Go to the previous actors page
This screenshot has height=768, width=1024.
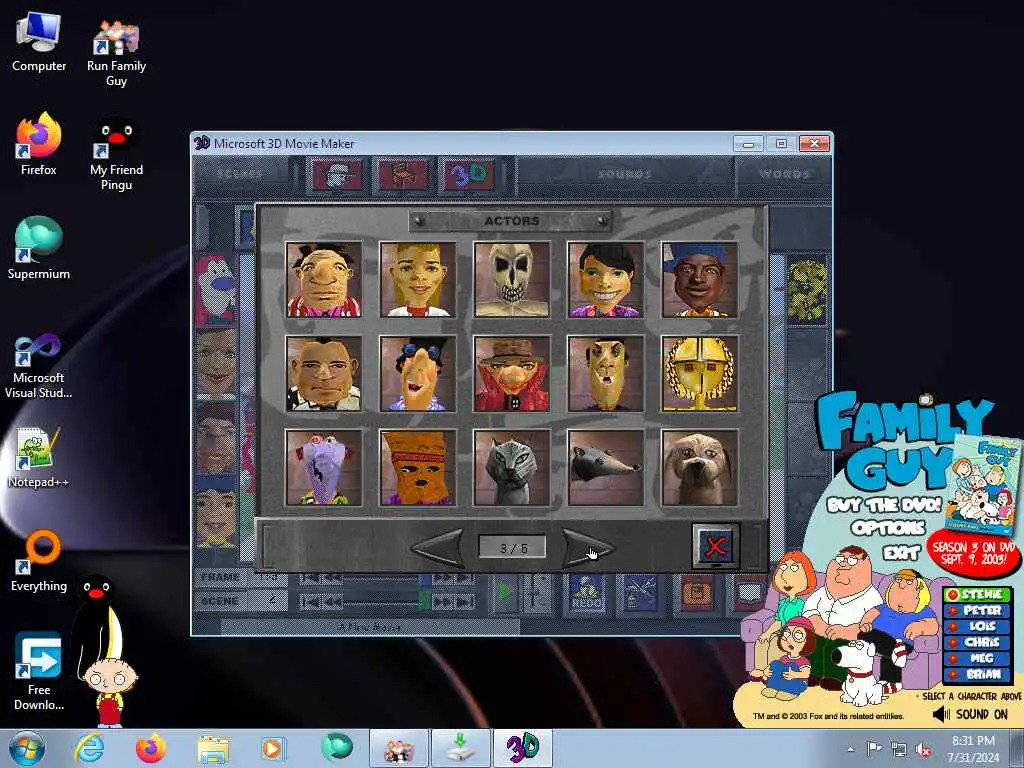click(x=438, y=547)
